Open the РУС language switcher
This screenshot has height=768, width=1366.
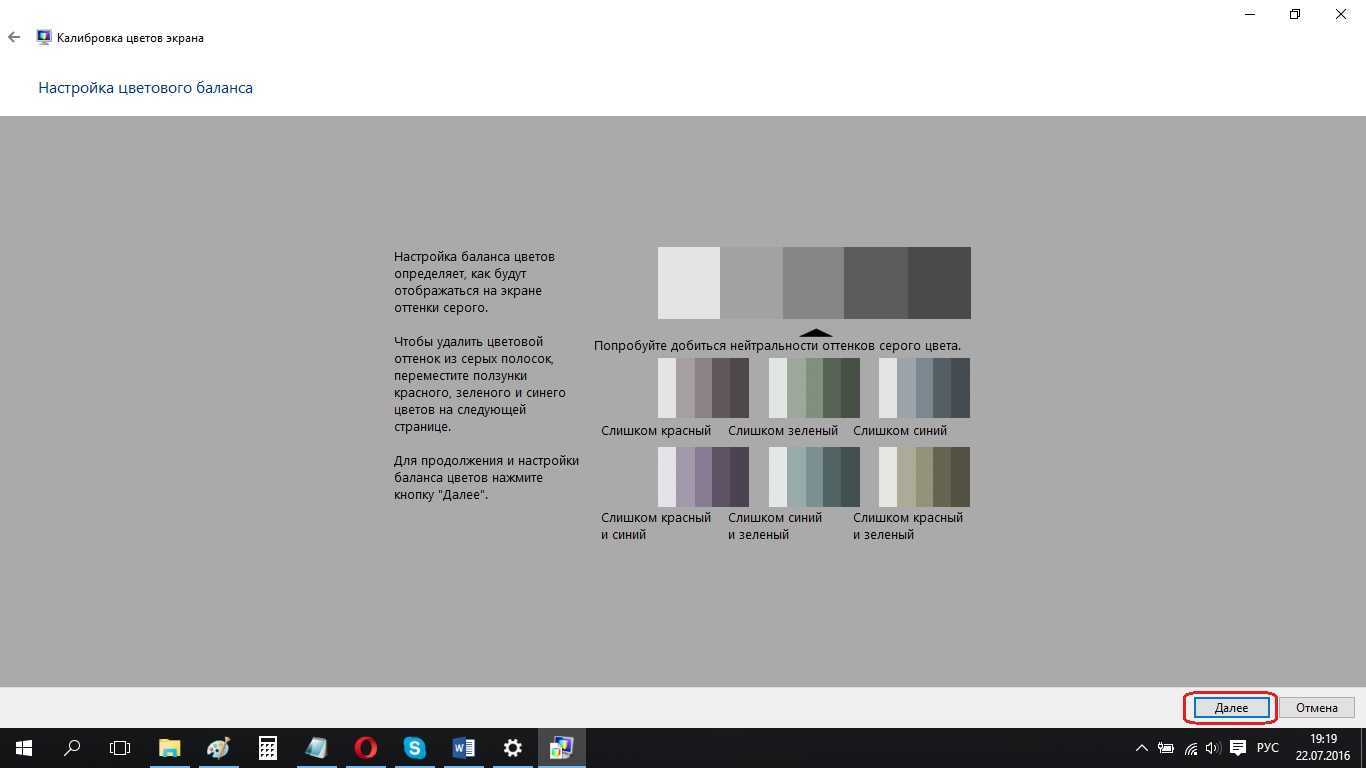[1267, 748]
